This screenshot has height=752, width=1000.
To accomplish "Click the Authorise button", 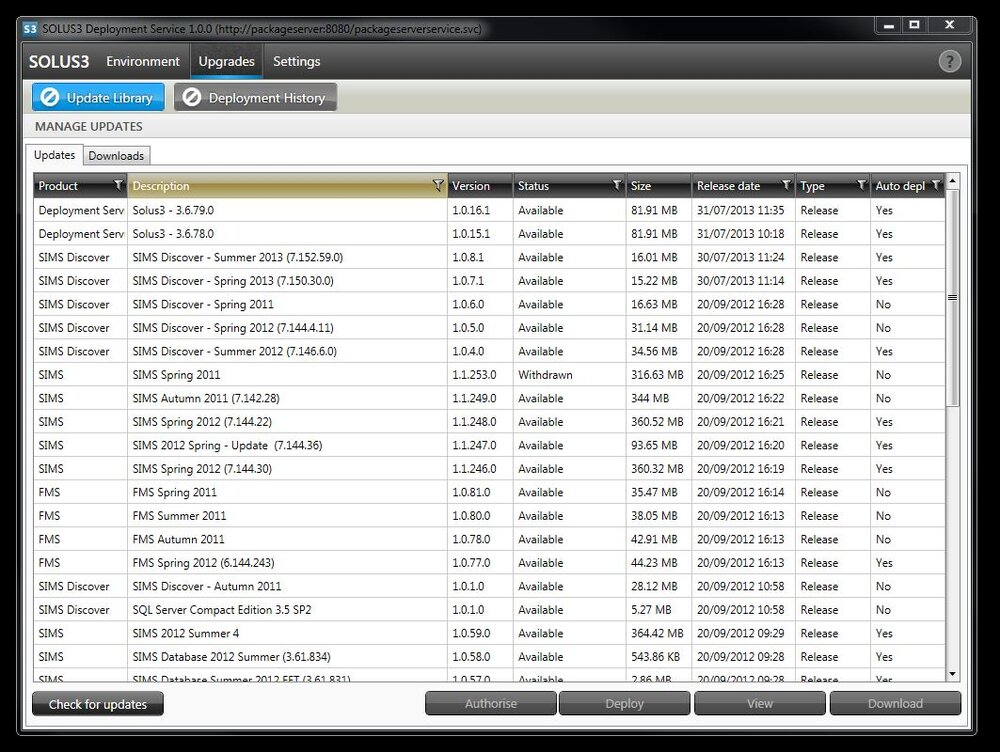I will tap(491, 704).
